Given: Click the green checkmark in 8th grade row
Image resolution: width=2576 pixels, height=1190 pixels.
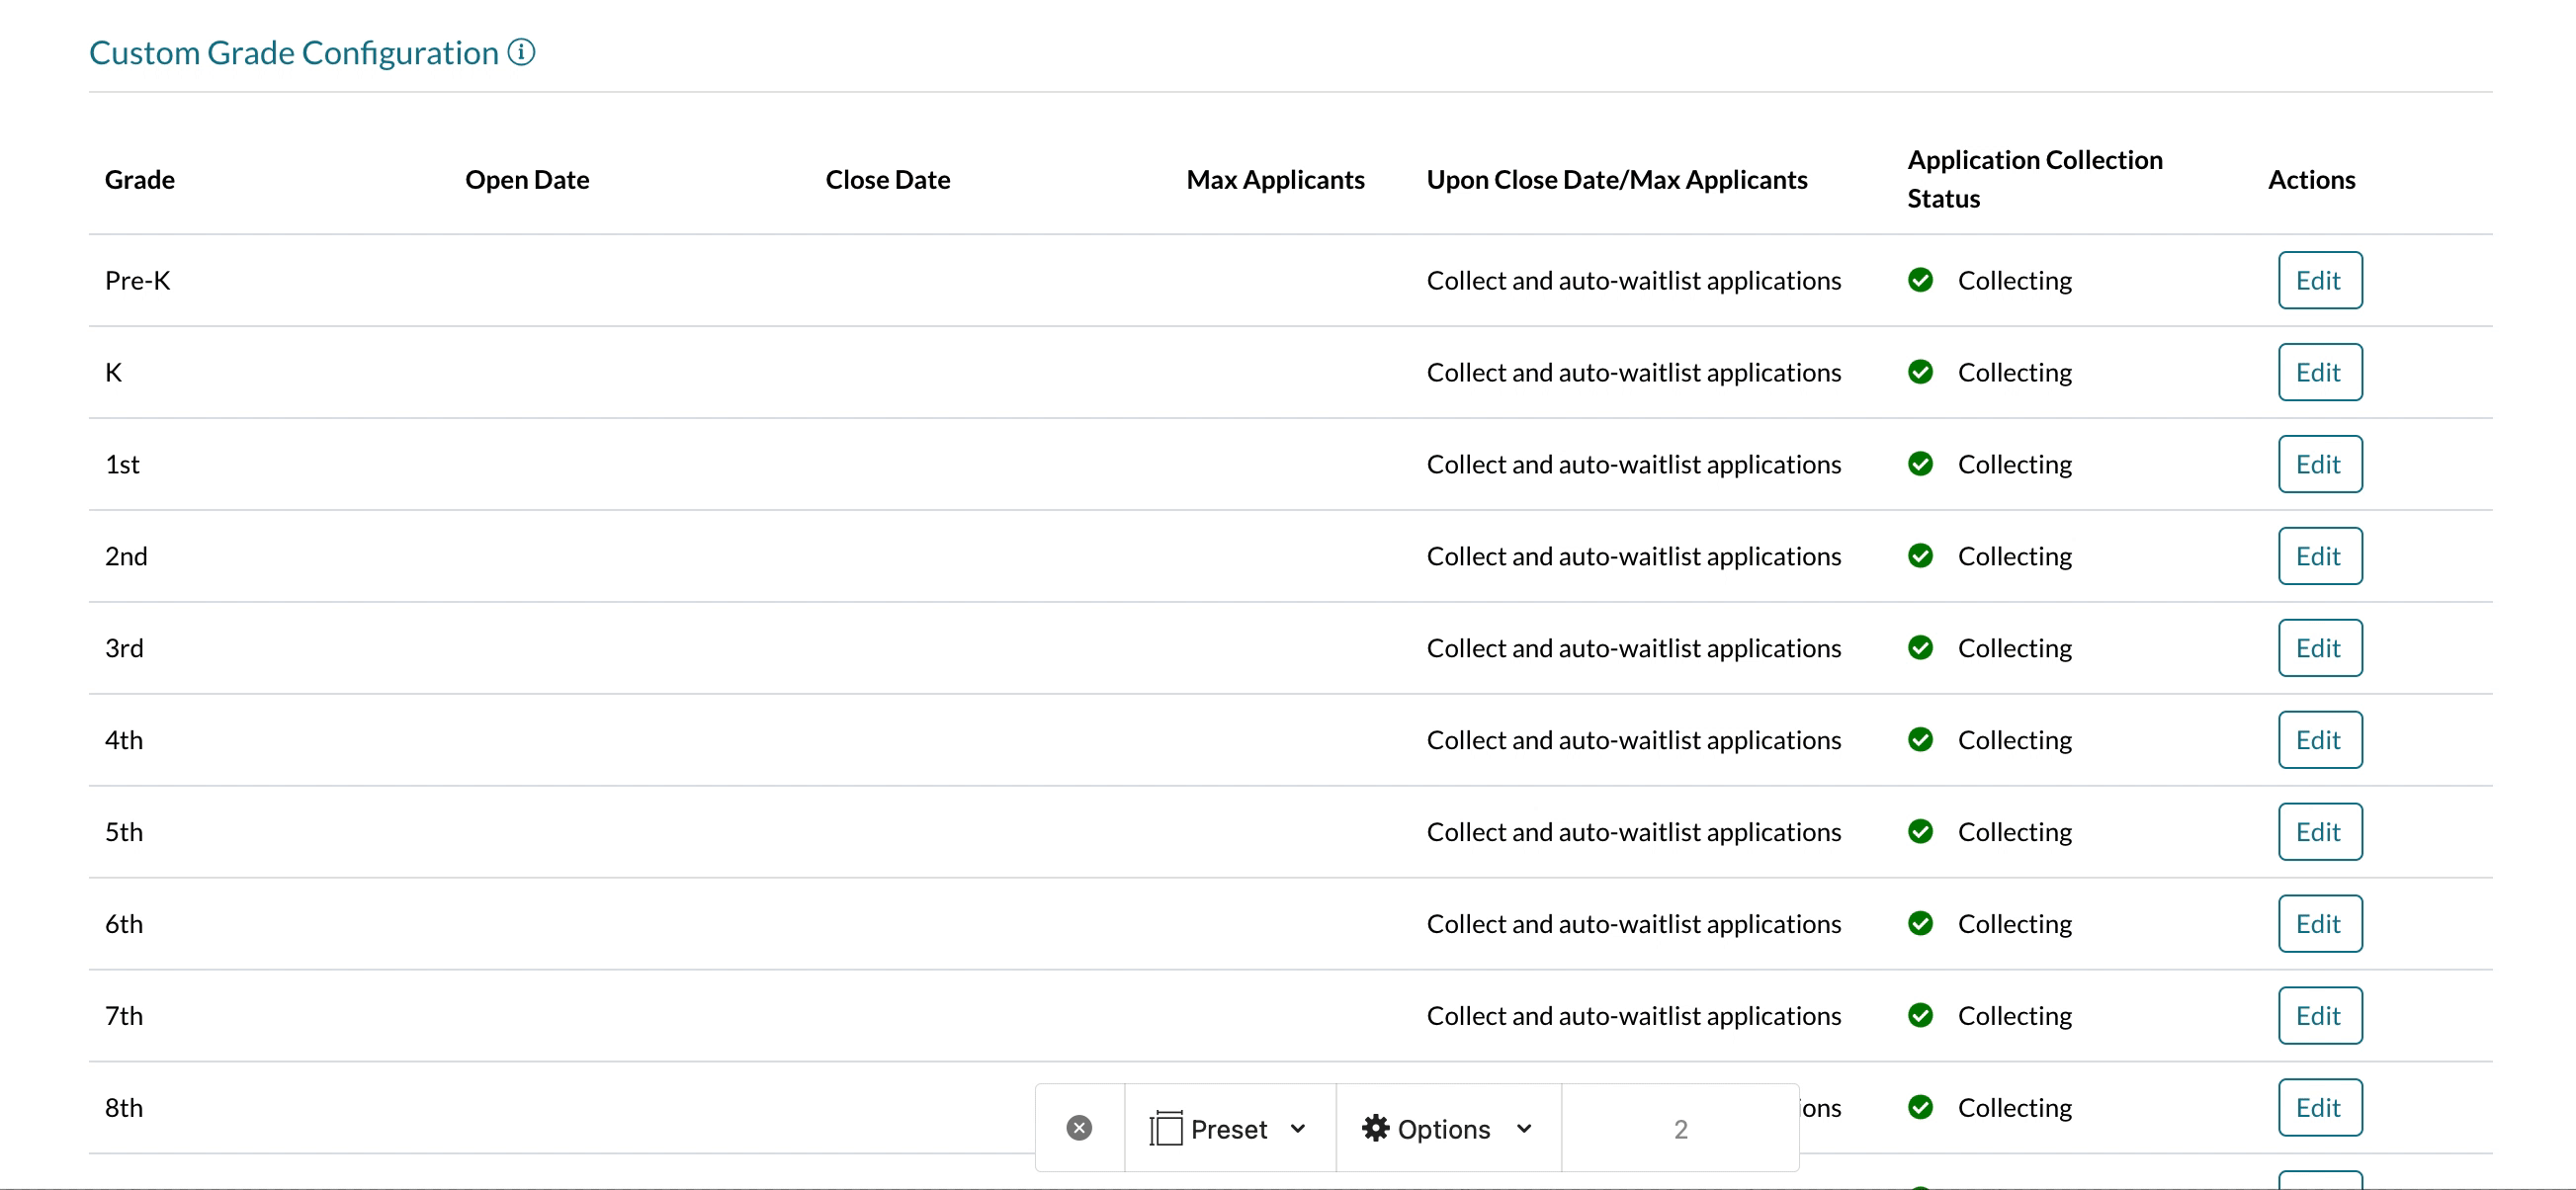Looking at the screenshot, I should point(1920,1107).
